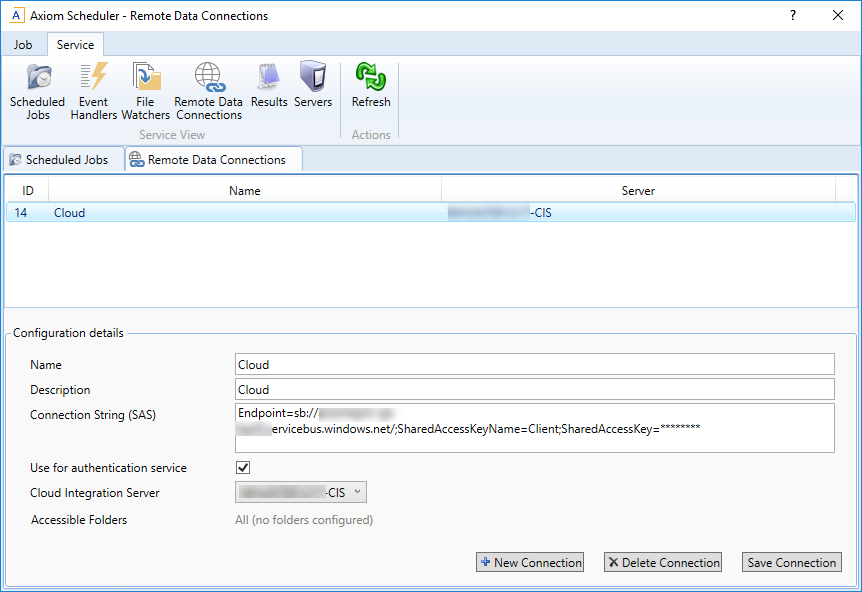Click the Save Connection button
The width and height of the screenshot is (862, 592).
coord(791,563)
